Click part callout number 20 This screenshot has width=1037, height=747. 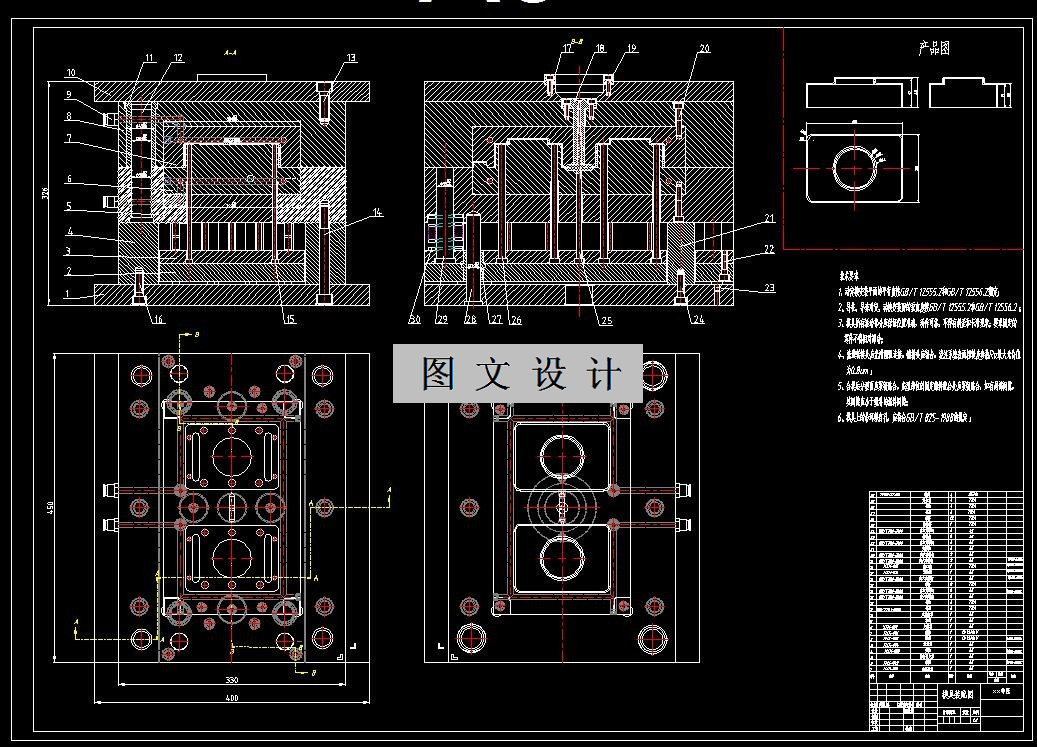click(704, 48)
